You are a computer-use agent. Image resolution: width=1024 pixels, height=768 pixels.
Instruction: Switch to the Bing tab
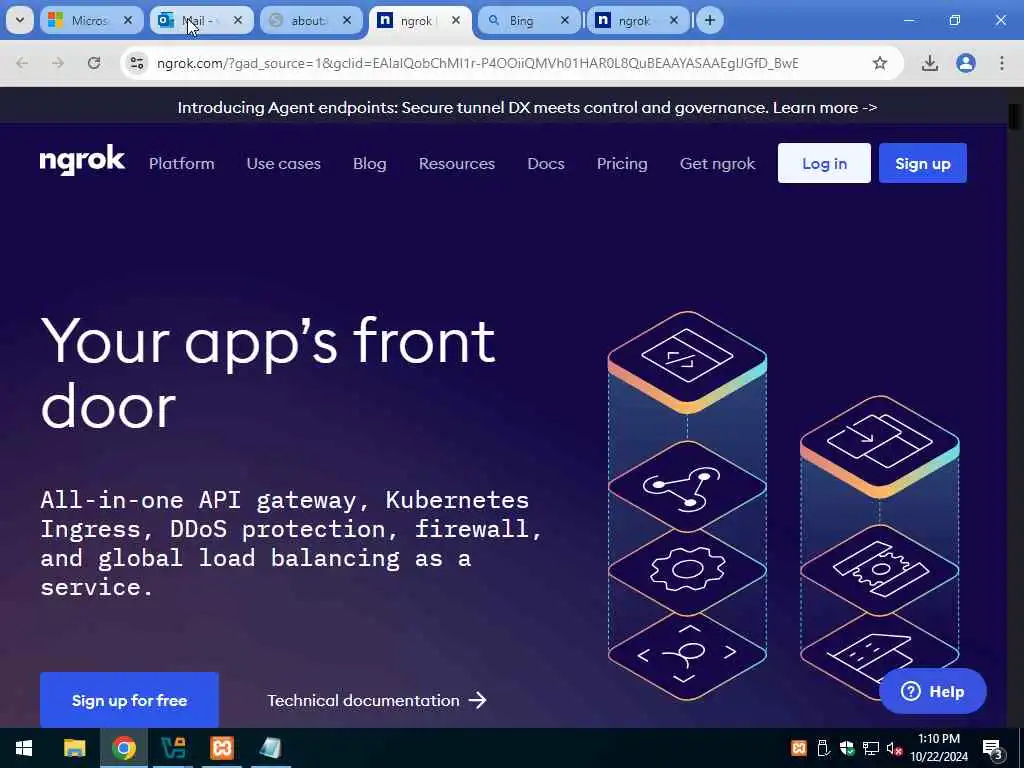(x=529, y=20)
